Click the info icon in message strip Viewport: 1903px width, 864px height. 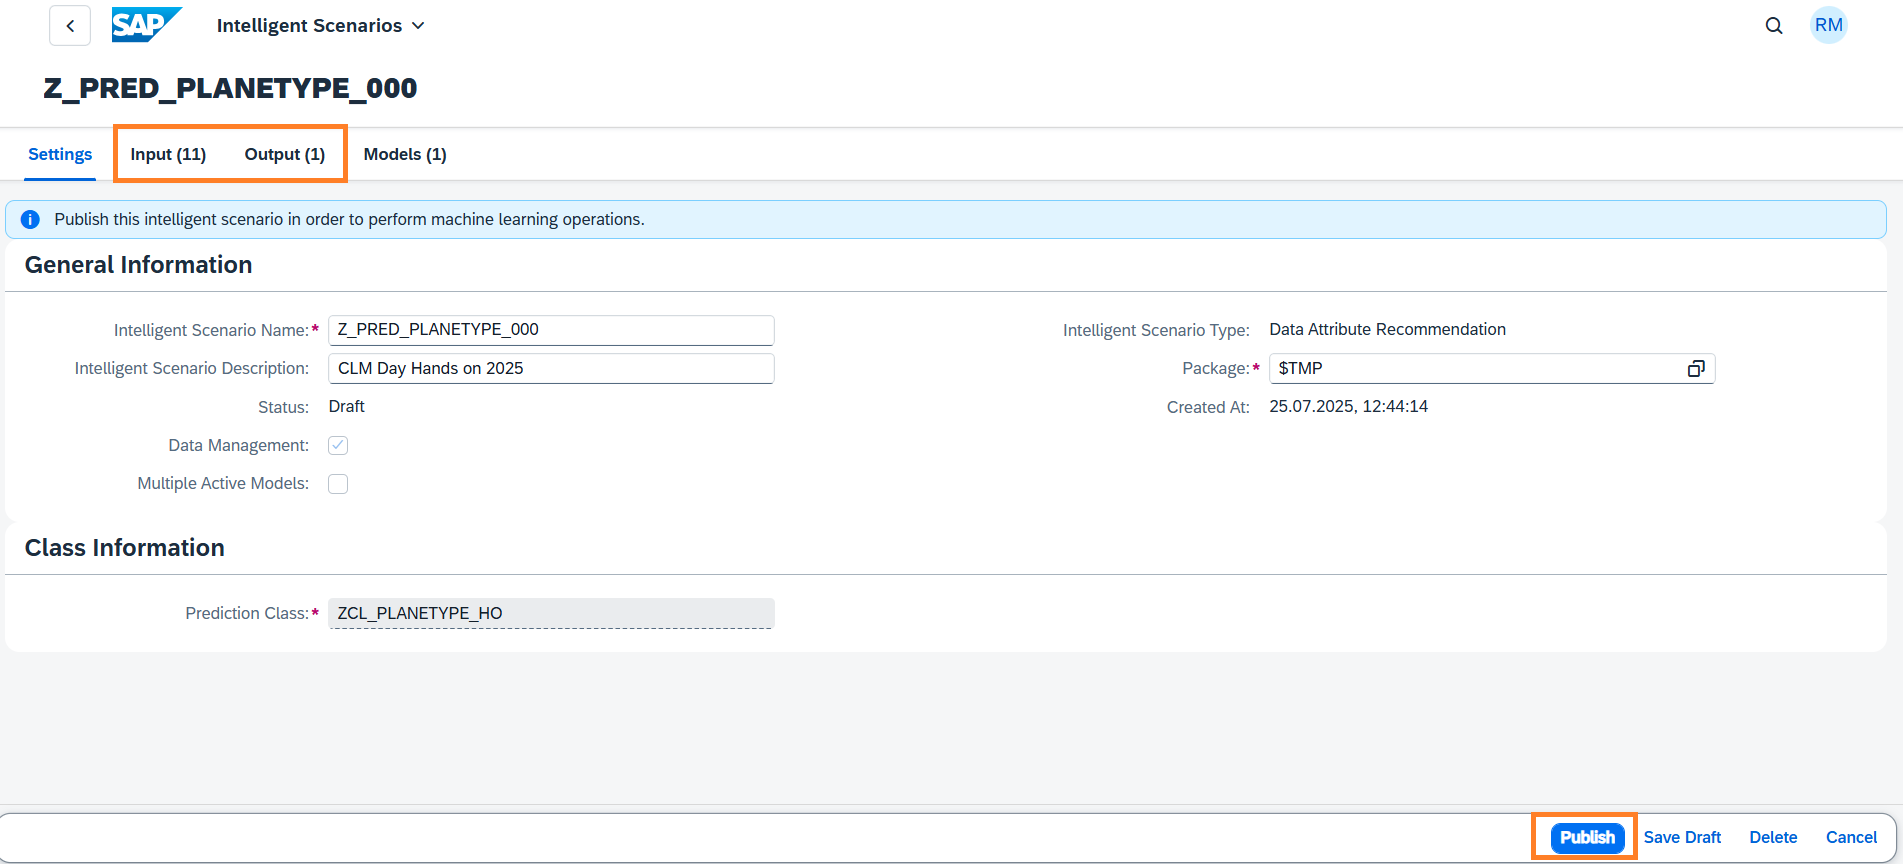pyautogui.click(x=30, y=220)
